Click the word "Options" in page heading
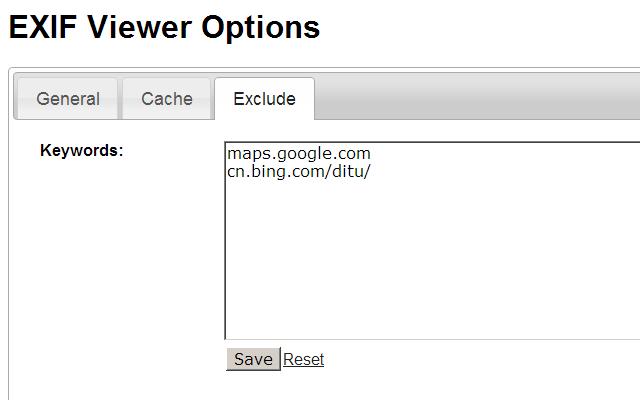Screen dimensions: 640x400 pyautogui.click(x=262, y=27)
